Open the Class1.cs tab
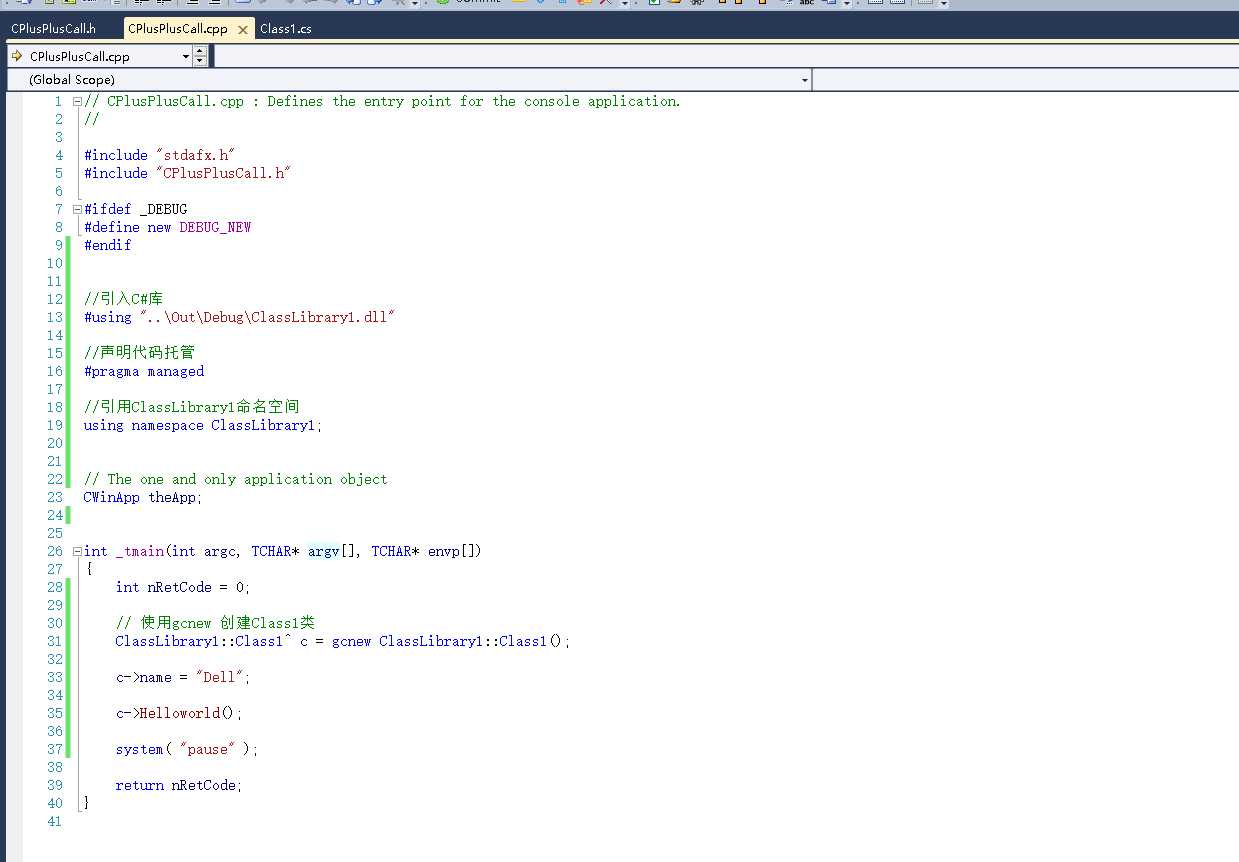 (x=285, y=29)
